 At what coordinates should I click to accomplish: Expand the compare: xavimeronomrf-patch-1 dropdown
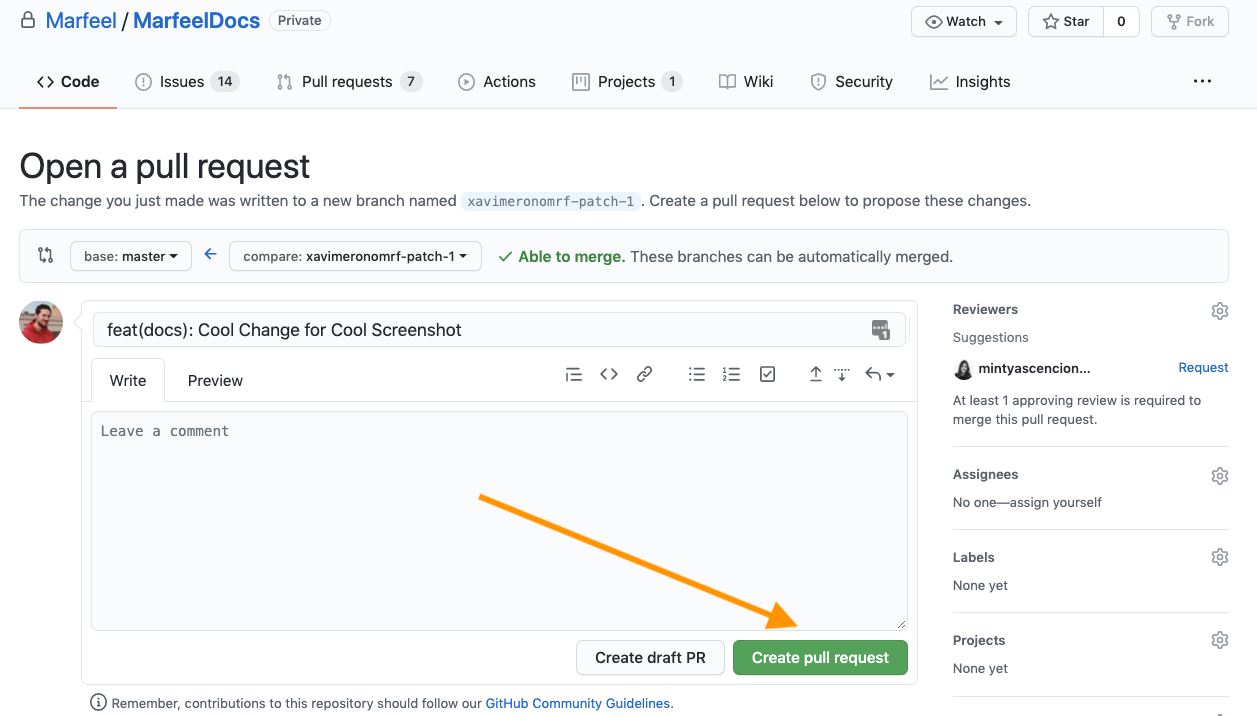355,256
